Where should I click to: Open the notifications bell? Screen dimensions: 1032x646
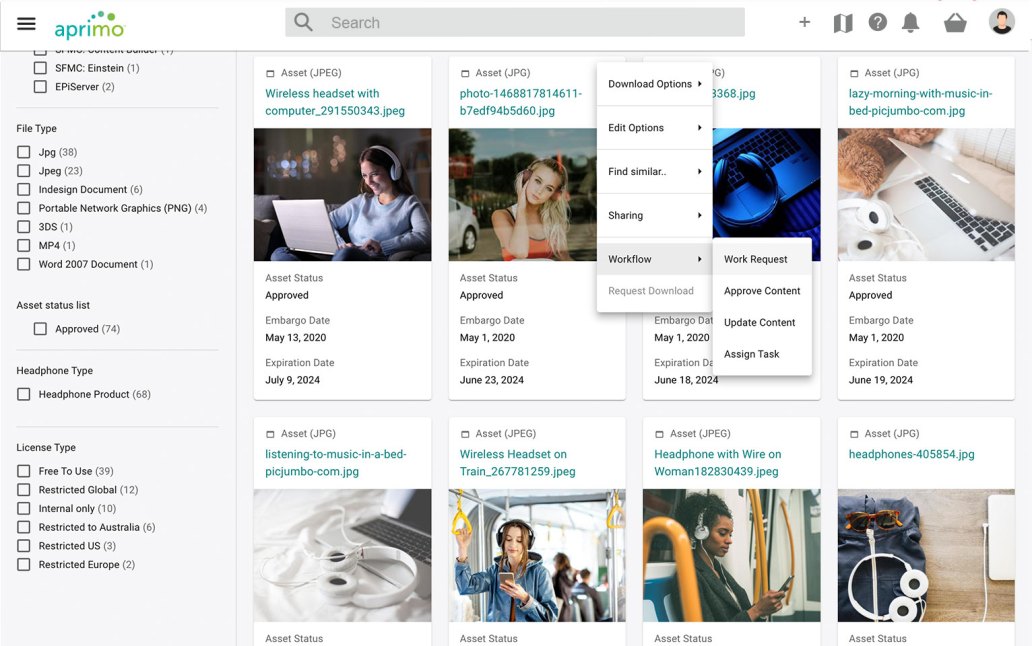click(x=910, y=22)
